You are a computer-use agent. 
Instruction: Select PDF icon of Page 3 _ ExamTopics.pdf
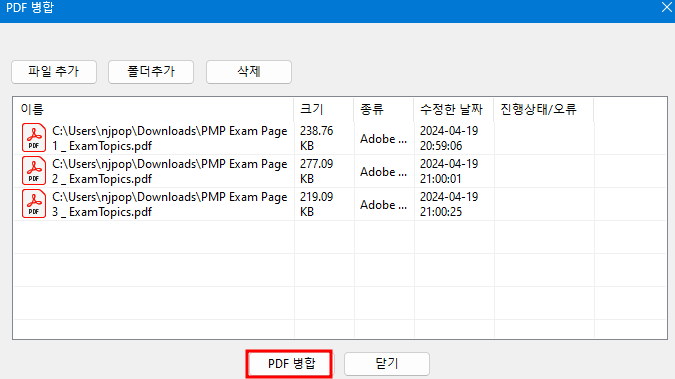click(x=34, y=204)
